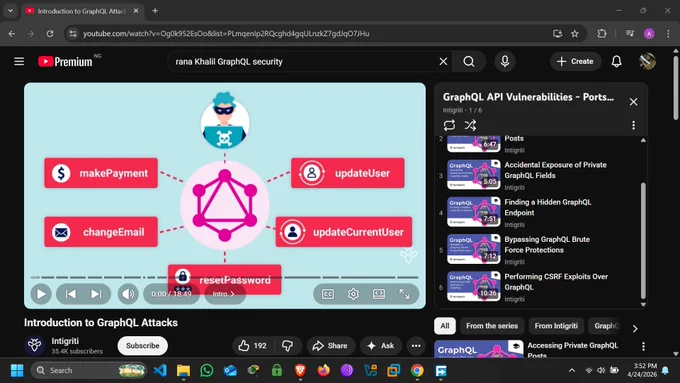Select the From Intigriti chip
The image size is (680, 383).
(x=556, y=326)
